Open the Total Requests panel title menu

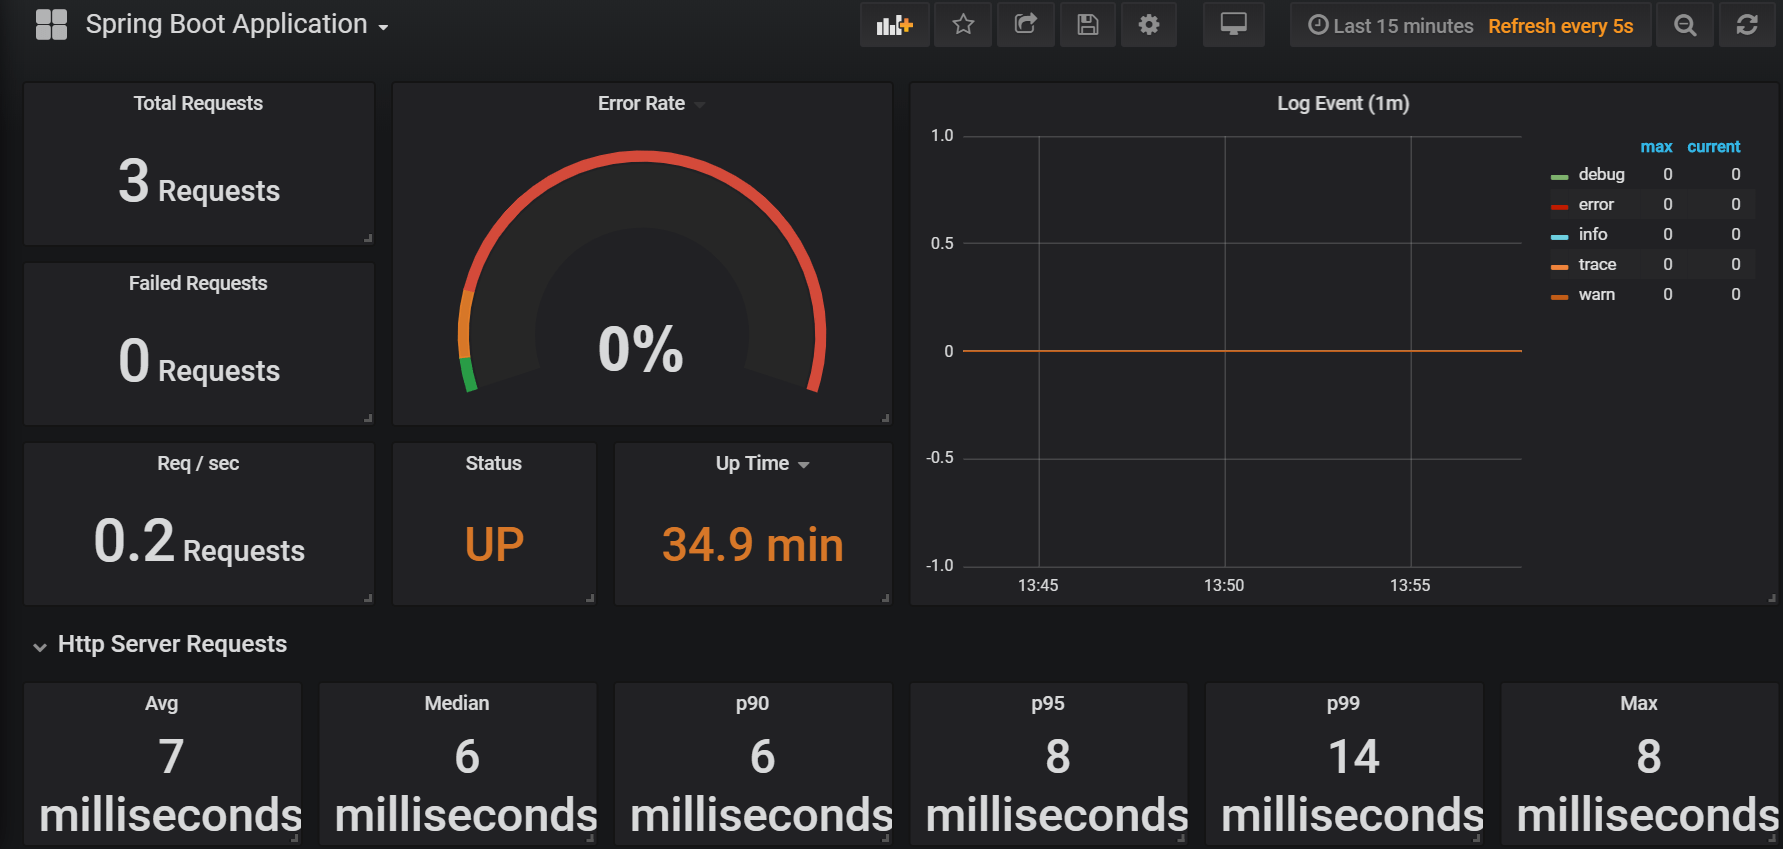click(x=198, y=103)
